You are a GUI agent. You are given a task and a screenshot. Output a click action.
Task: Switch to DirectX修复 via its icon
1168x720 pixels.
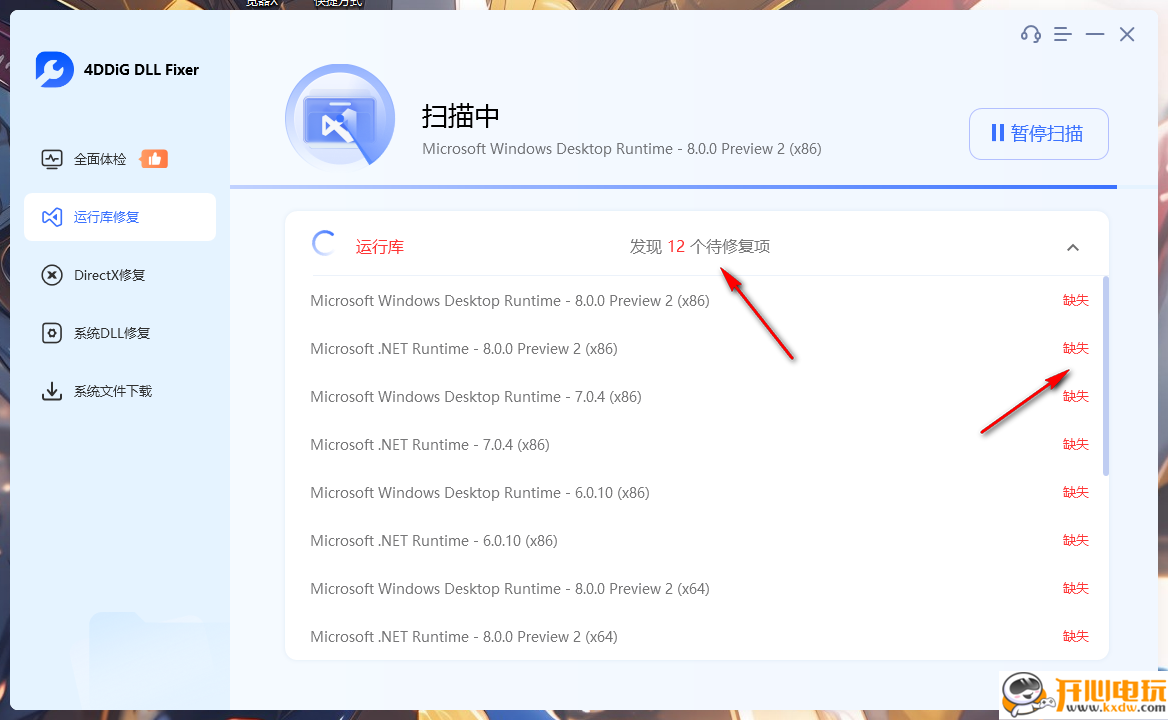click(x=52, y=274)
